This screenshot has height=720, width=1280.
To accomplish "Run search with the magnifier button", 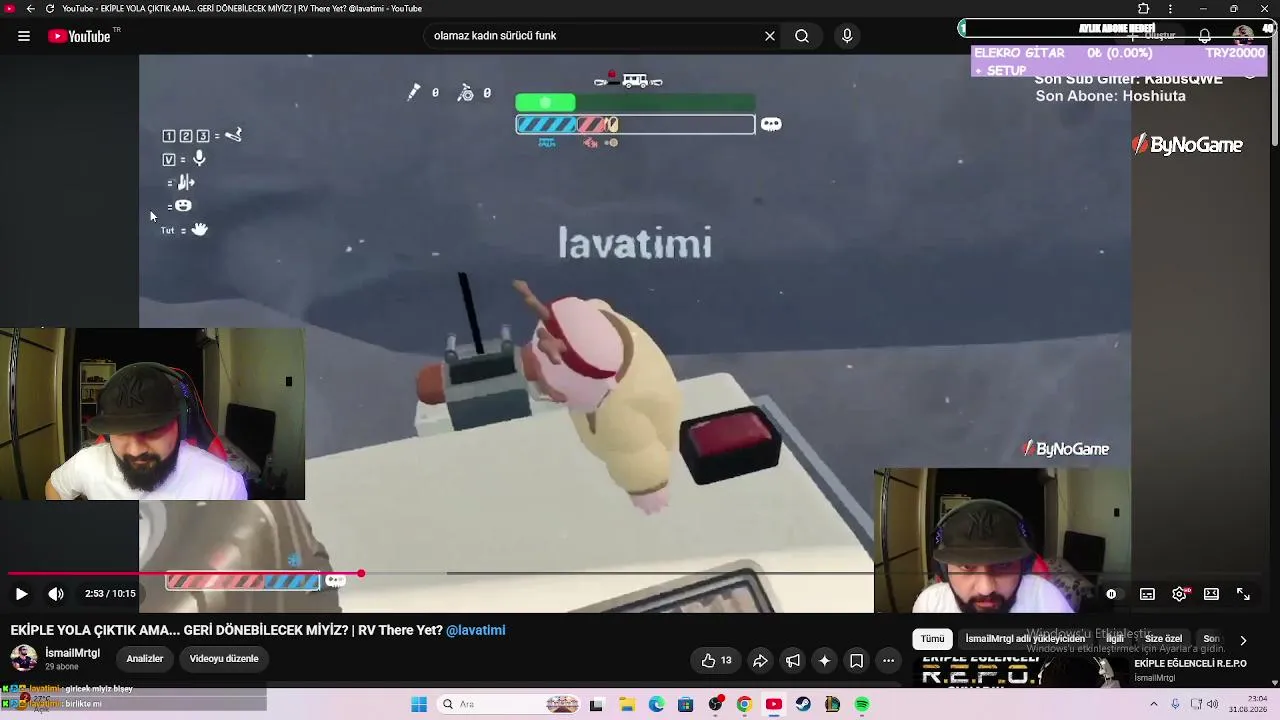I will [x=802, y=36].
